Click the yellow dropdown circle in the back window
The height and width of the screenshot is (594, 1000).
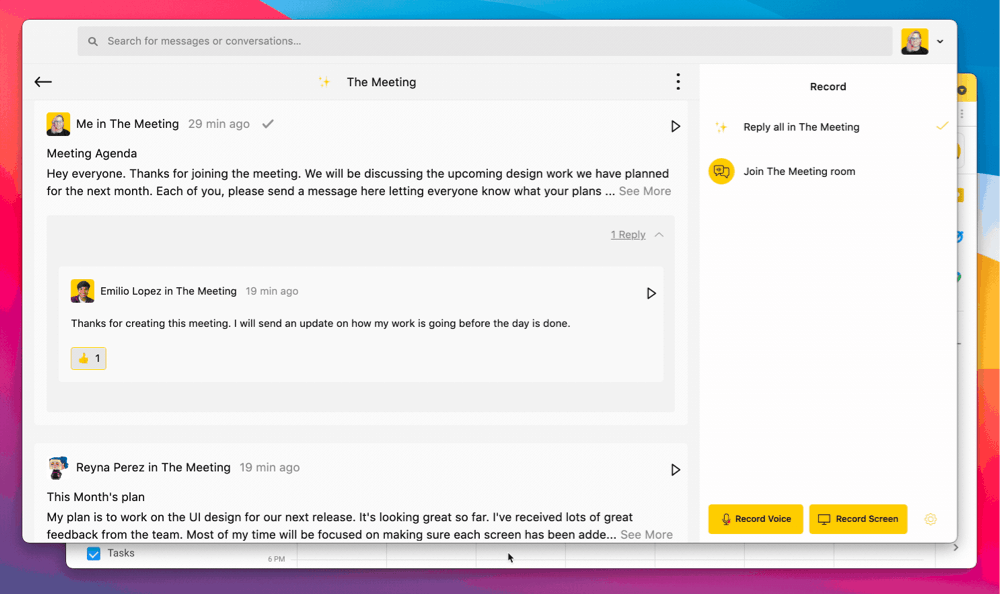coord(962,90)
